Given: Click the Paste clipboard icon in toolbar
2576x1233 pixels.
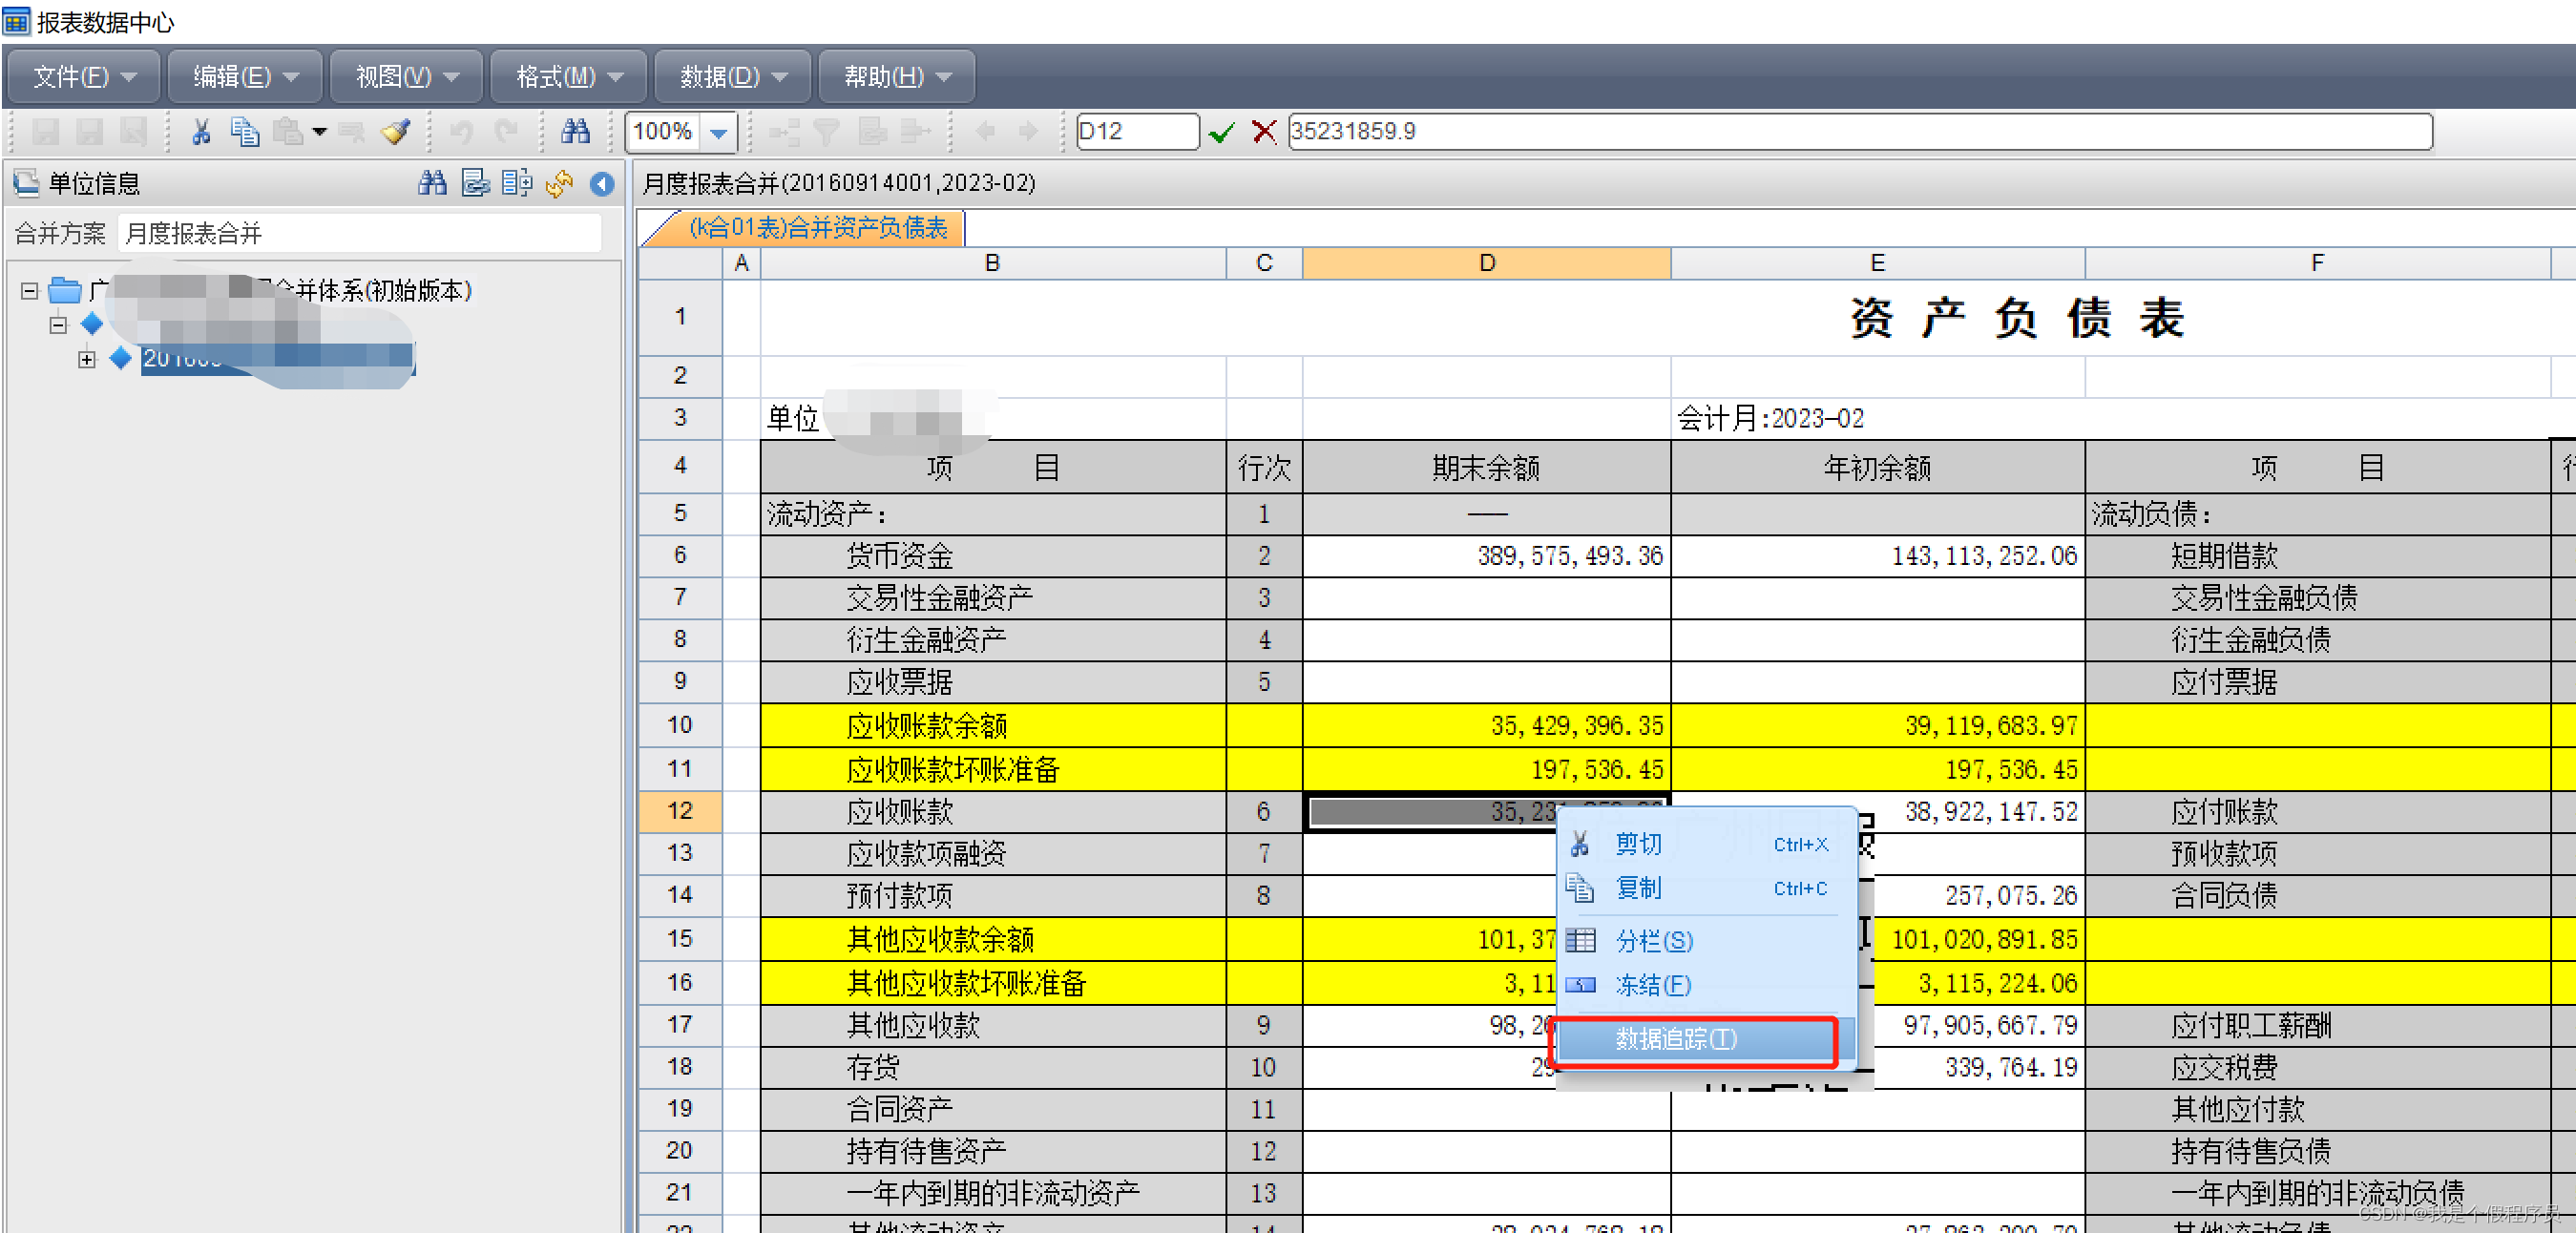Looking at the screenshot, I should tap(288, 132).
